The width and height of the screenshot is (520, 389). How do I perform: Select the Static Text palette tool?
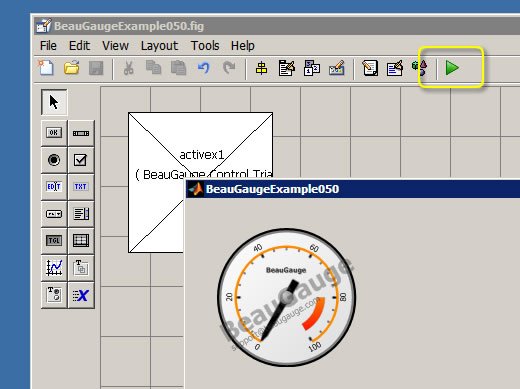click(81, 187)
